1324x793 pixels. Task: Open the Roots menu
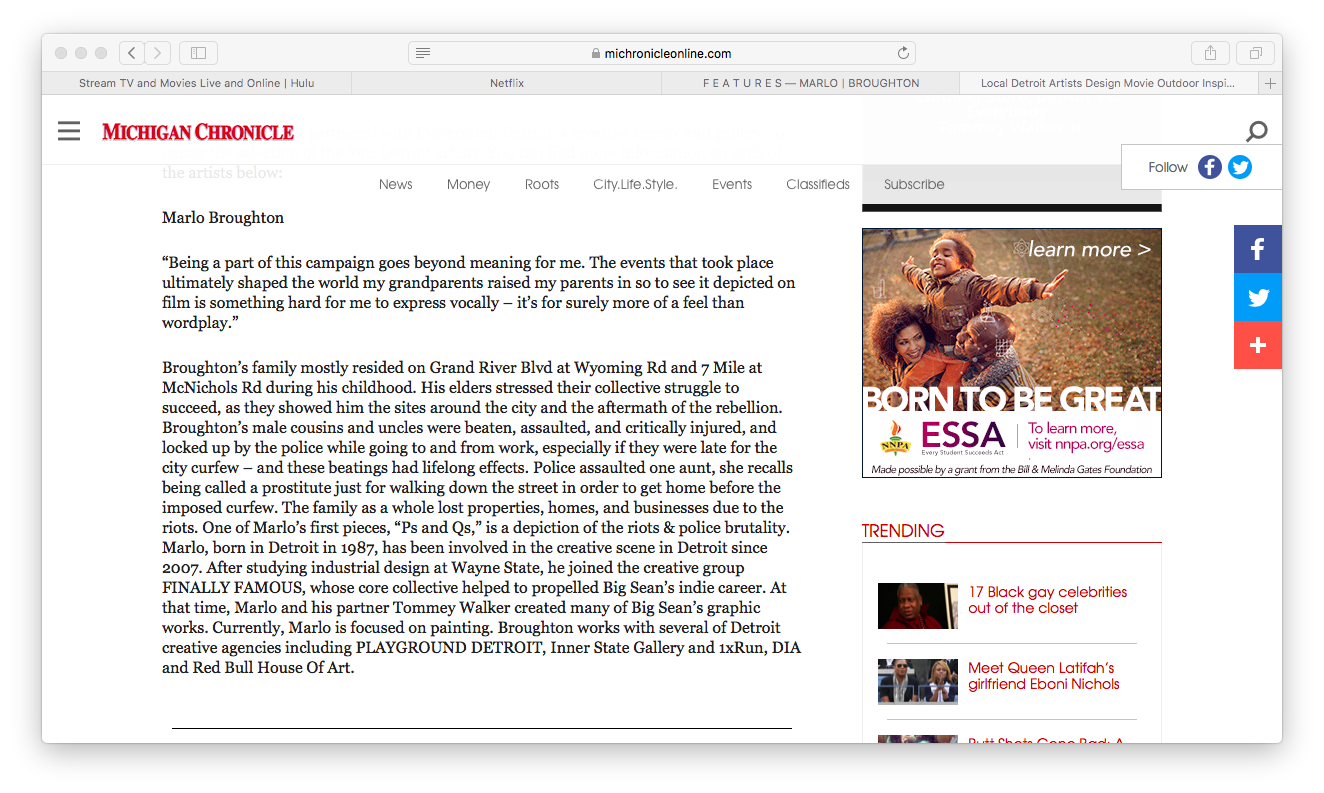[x=542, y=184]
